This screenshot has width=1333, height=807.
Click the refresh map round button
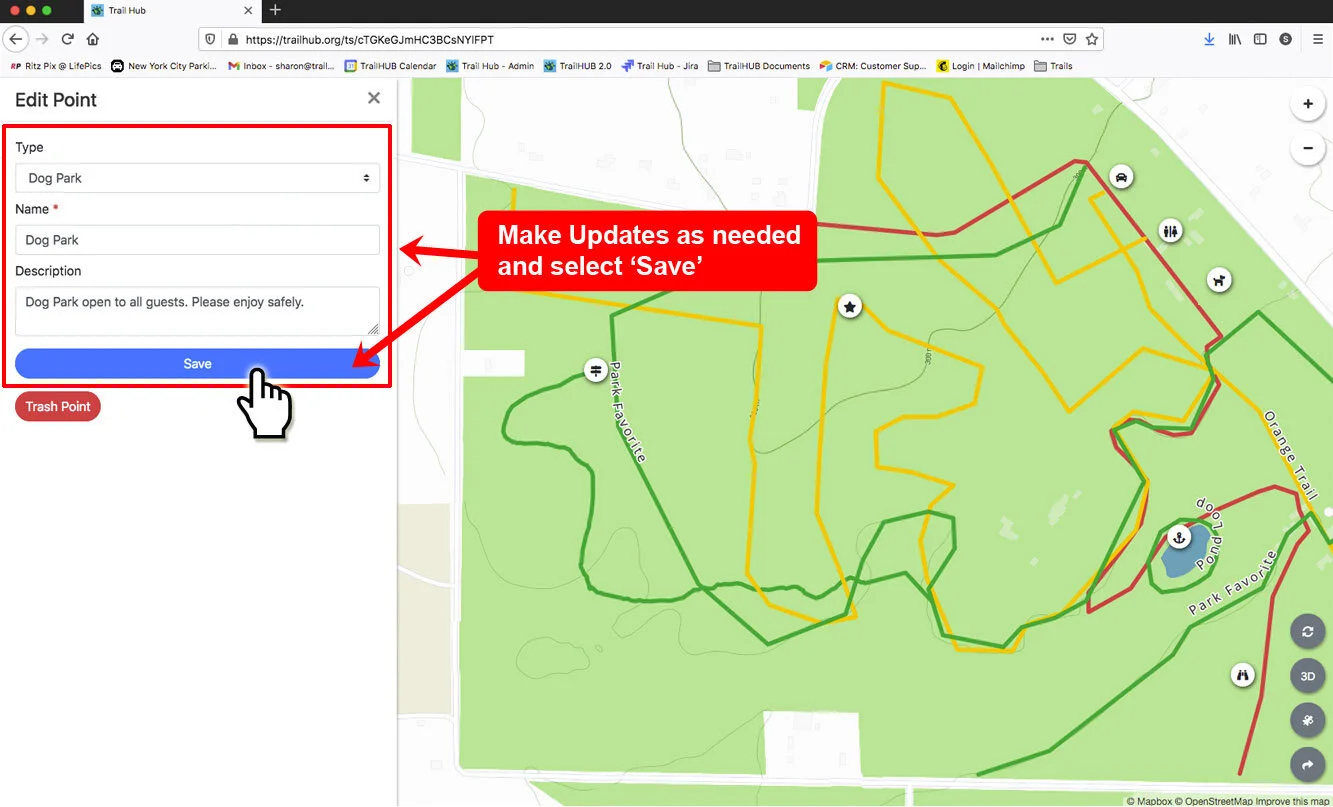(x=1307, y=632)
